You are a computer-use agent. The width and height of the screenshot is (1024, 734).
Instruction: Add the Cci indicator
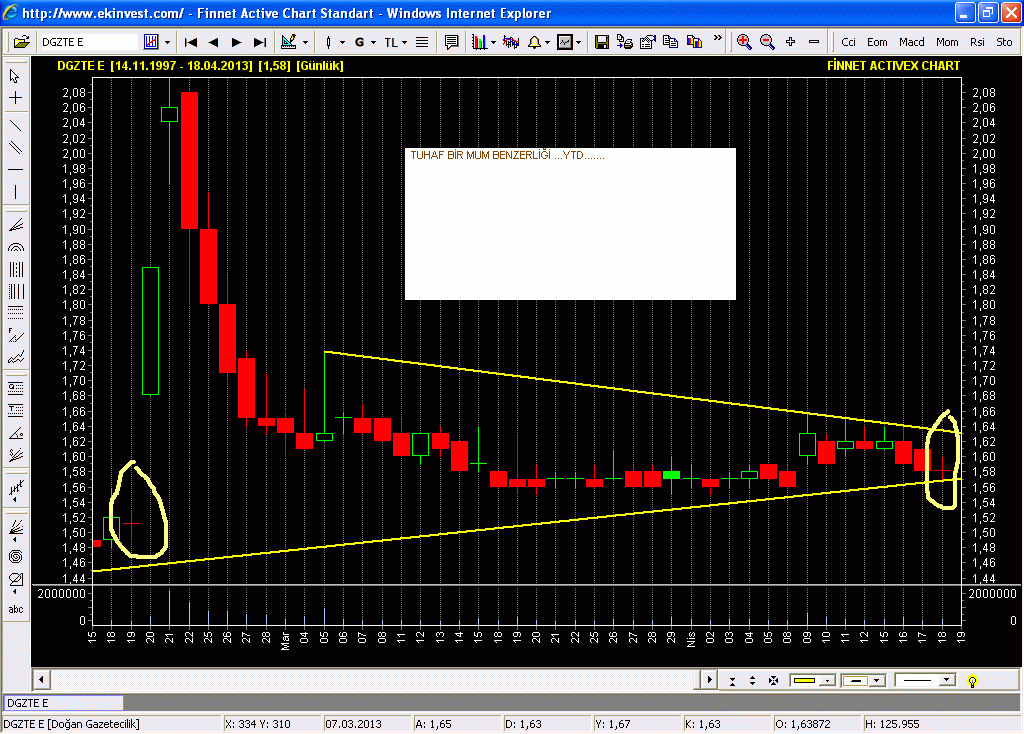[848, 42]
